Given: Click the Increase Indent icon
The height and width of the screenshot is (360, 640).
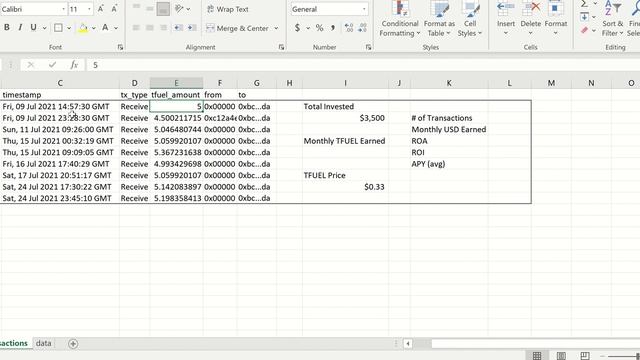Looking at the screenshot, I should point(192,28).
